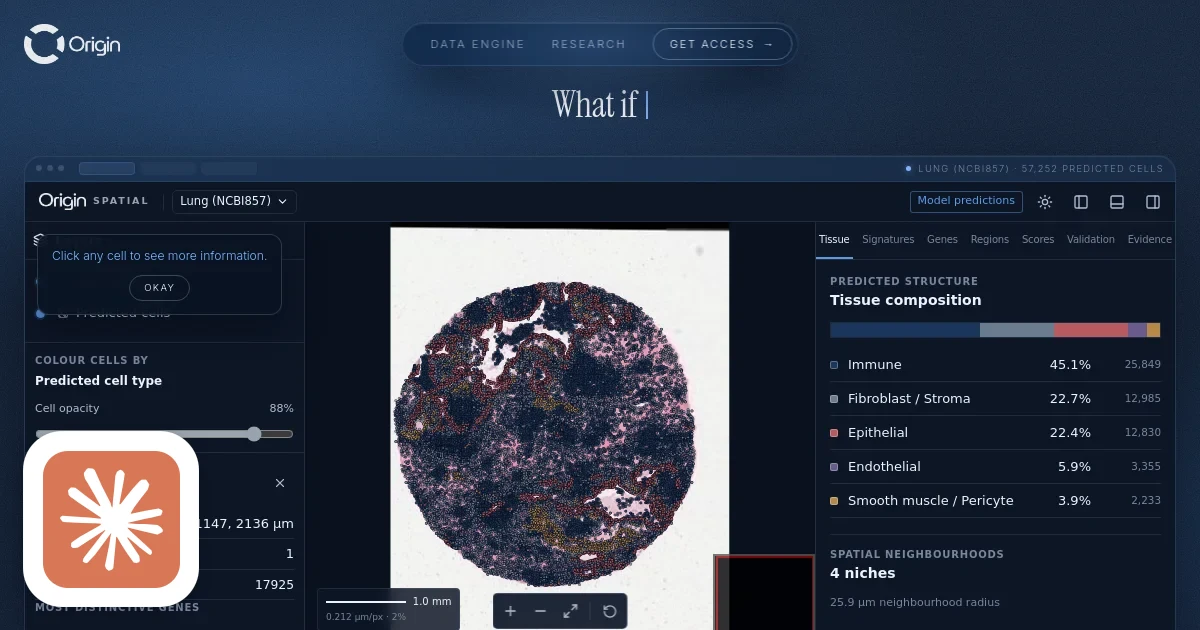Viewport: 1200px width, 630px height.
Task: Select the Epithelial row label
Action: [878, 433]
